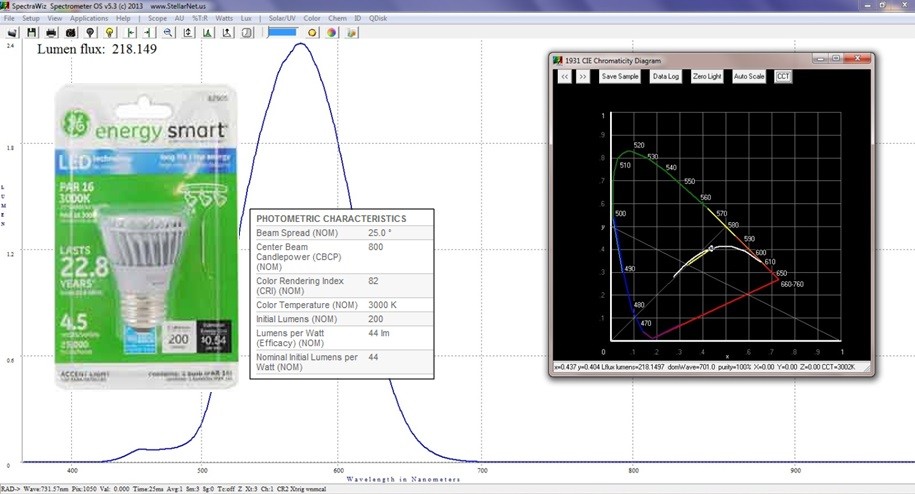
Task: Click the yellow light bulb reference icon
Action: point(110,33)
